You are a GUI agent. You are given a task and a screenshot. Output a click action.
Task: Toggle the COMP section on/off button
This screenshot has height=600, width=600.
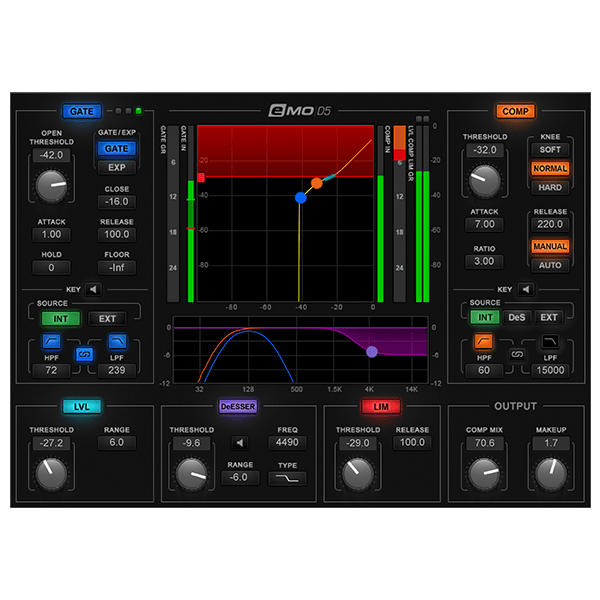pyautogui.click(x=515, y=111)
